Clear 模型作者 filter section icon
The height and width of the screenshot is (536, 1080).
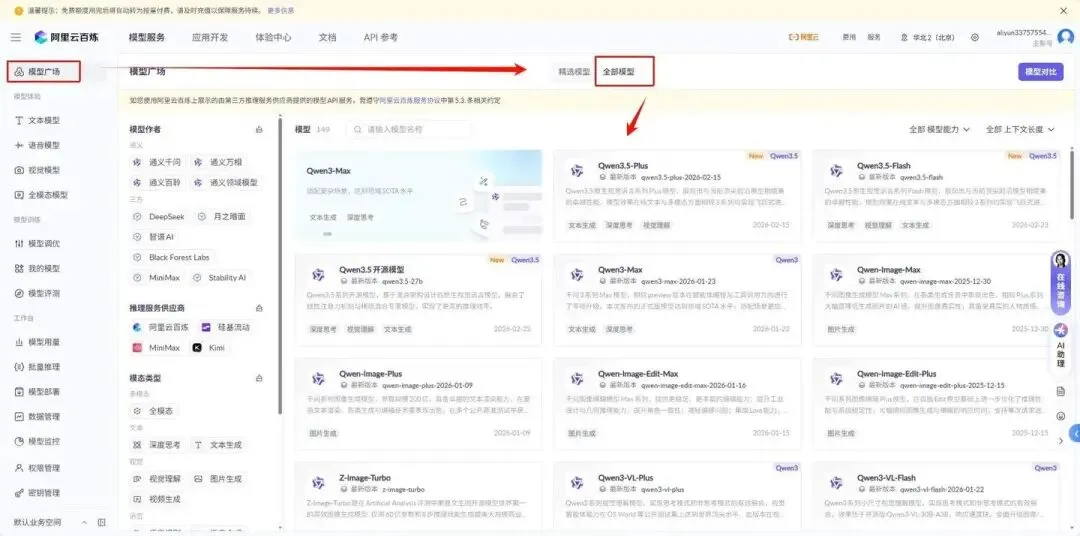point(259,130)
